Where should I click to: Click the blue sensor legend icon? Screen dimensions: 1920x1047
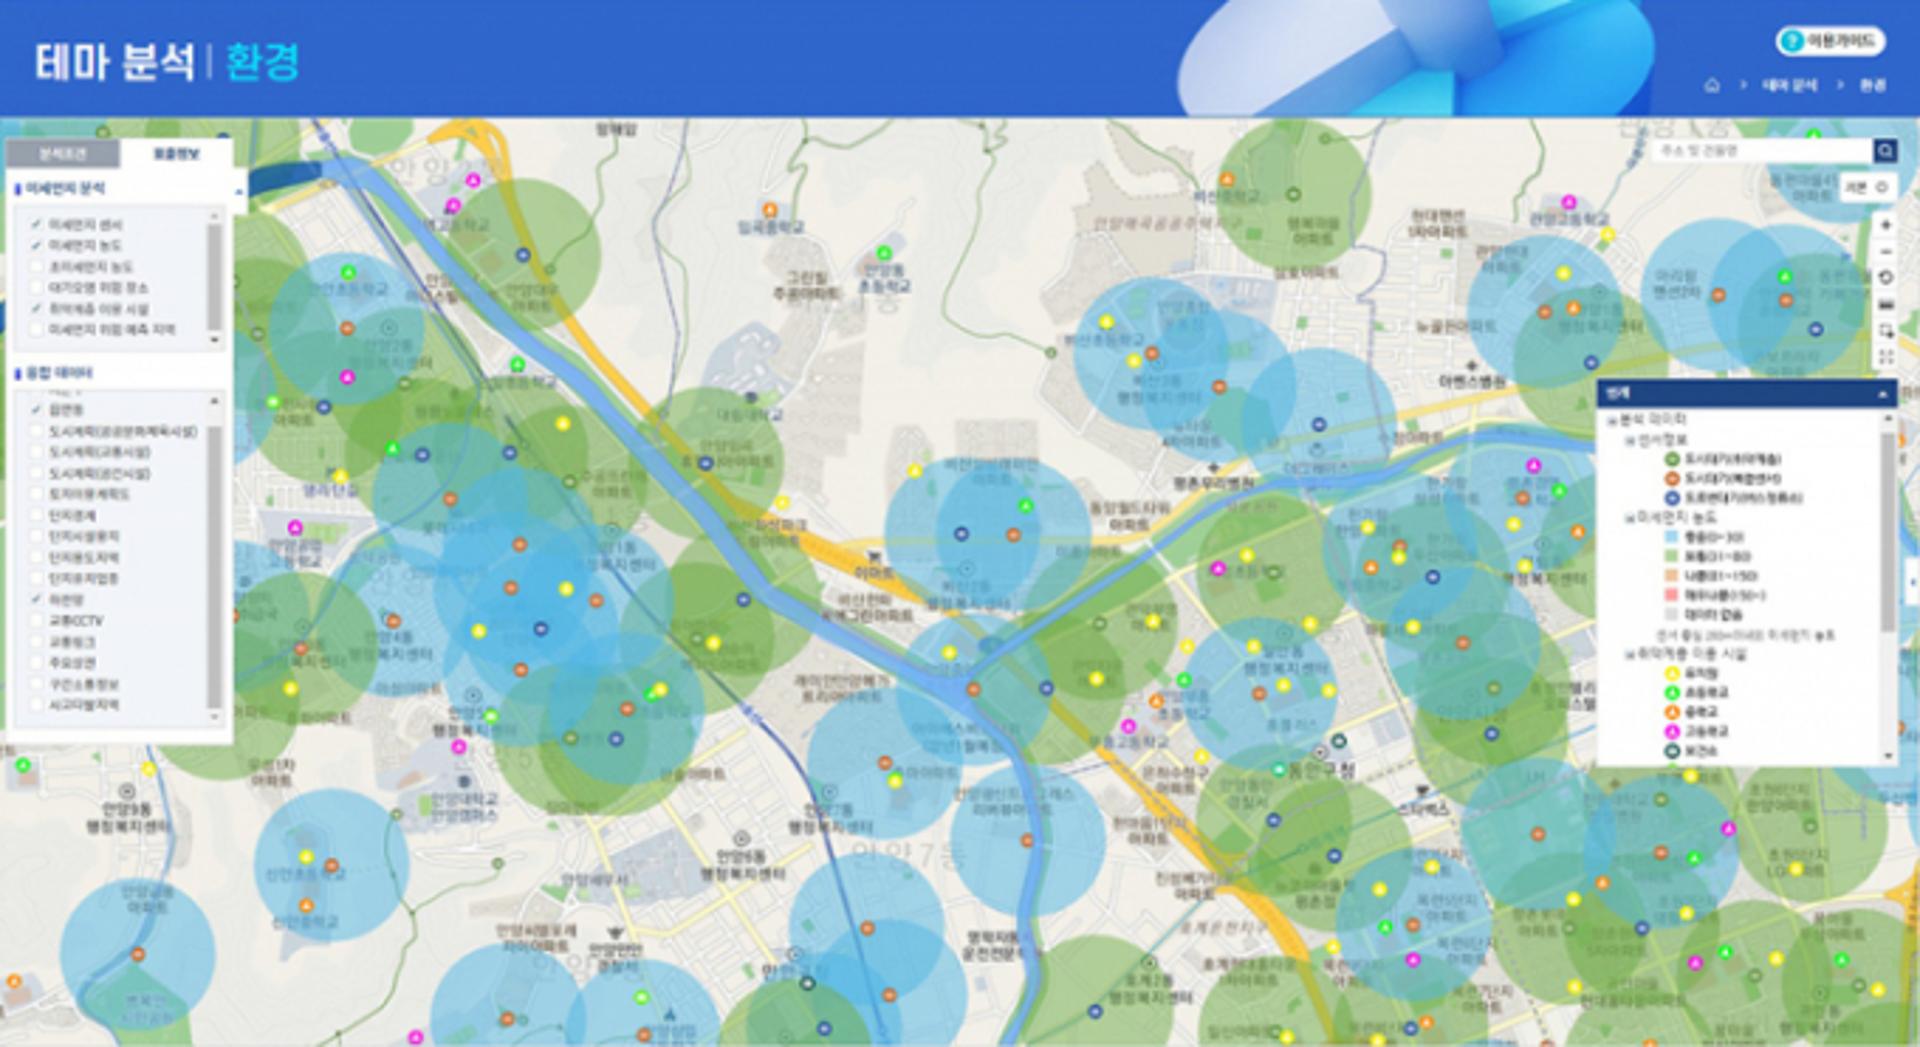coord(1671,498)
